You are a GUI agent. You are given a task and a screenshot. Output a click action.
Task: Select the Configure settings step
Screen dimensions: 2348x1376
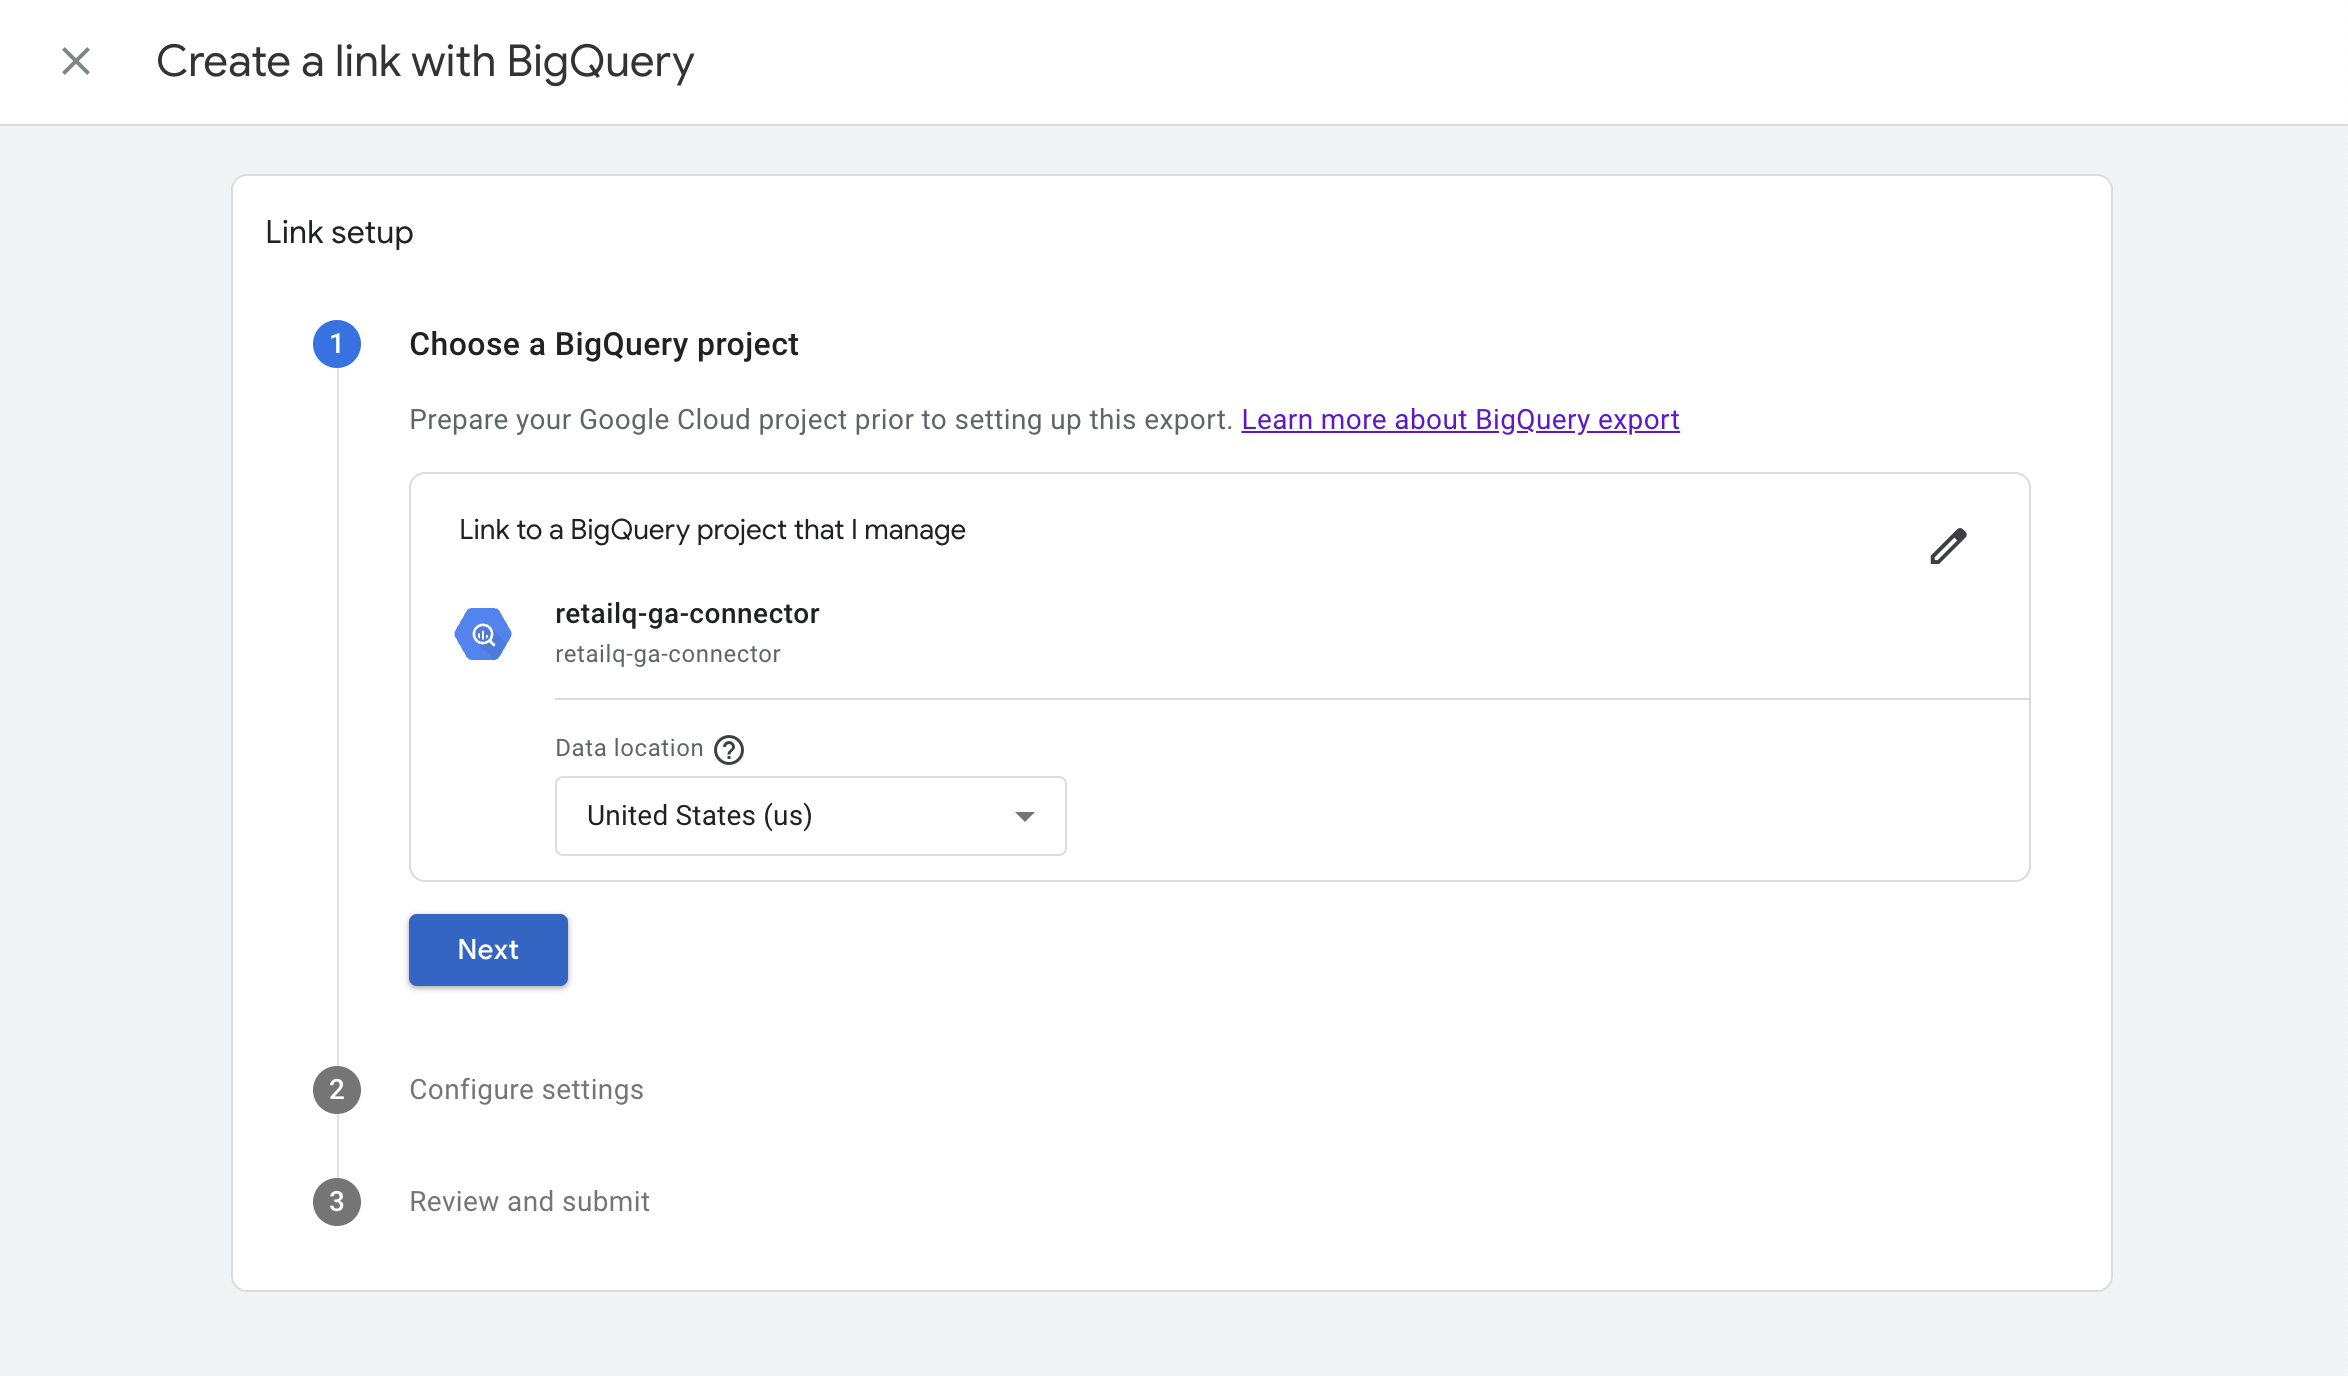pyautogui.click(x=526, y=1090)
